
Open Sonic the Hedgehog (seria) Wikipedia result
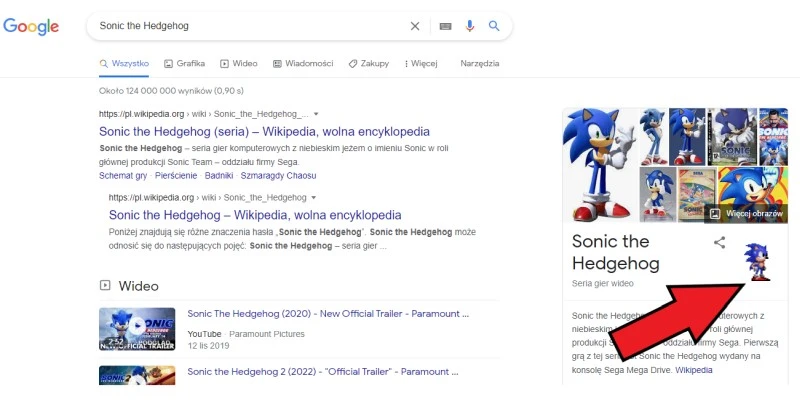pyautogui.click(x=264, y=132)
